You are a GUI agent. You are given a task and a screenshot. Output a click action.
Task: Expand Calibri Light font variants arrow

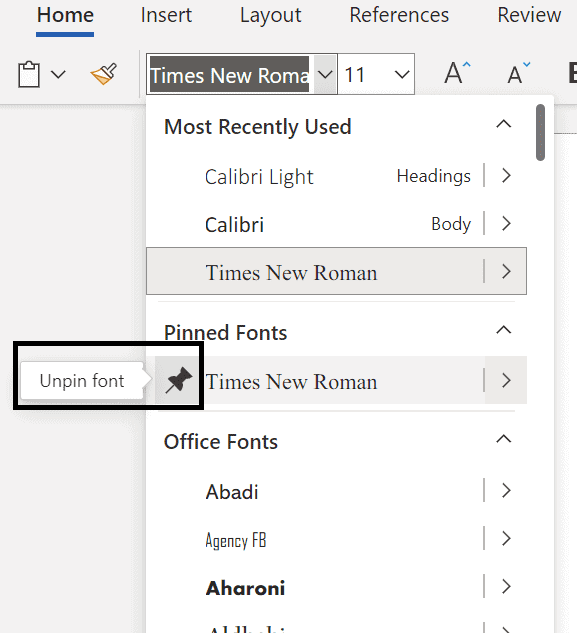(x=506, y=176)
